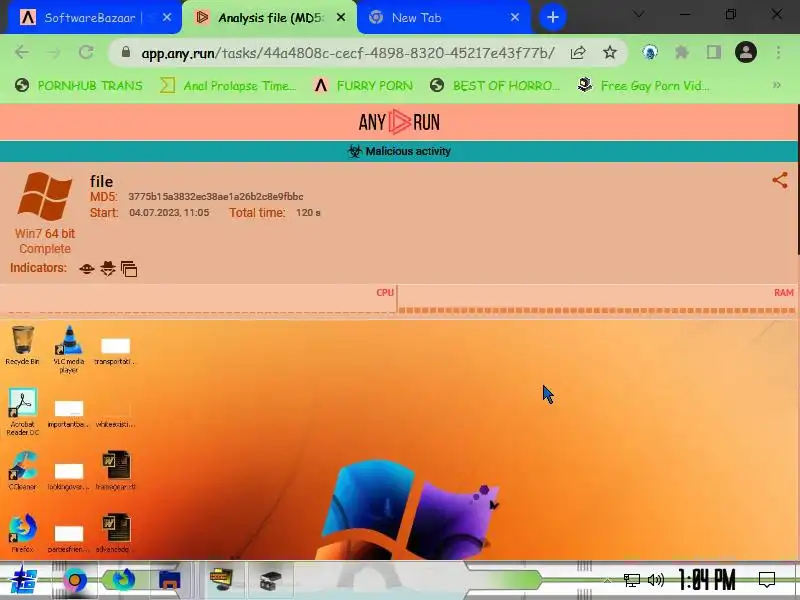Select the VLC media player desktop icon
Viewport: 800px width, 600px height.
tap(68, 349)
